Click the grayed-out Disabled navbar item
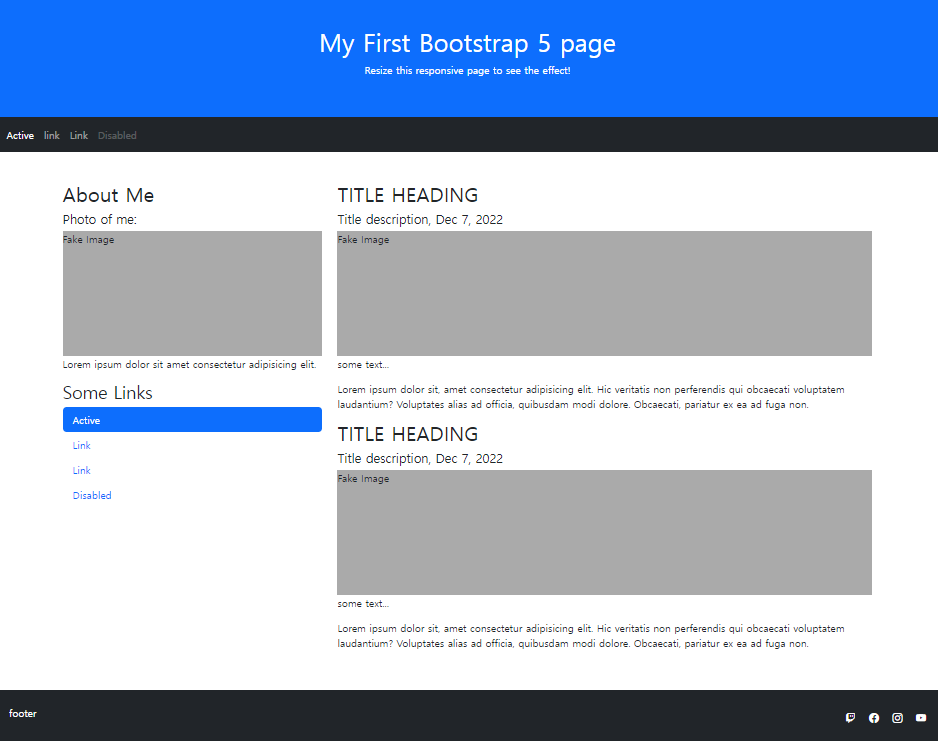The height and width of the screenshot is (741, 938). click(117, 135)
